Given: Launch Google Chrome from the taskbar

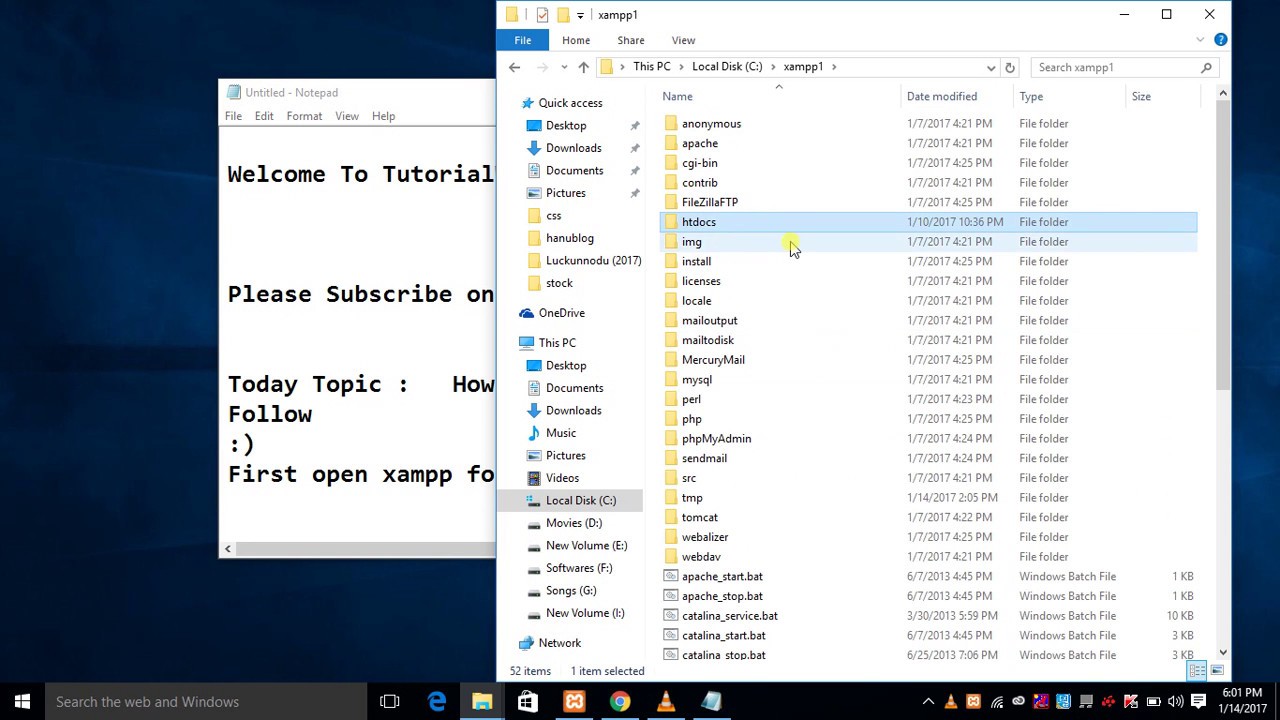Looking at the screenshot, I should (x=620, y=702).
